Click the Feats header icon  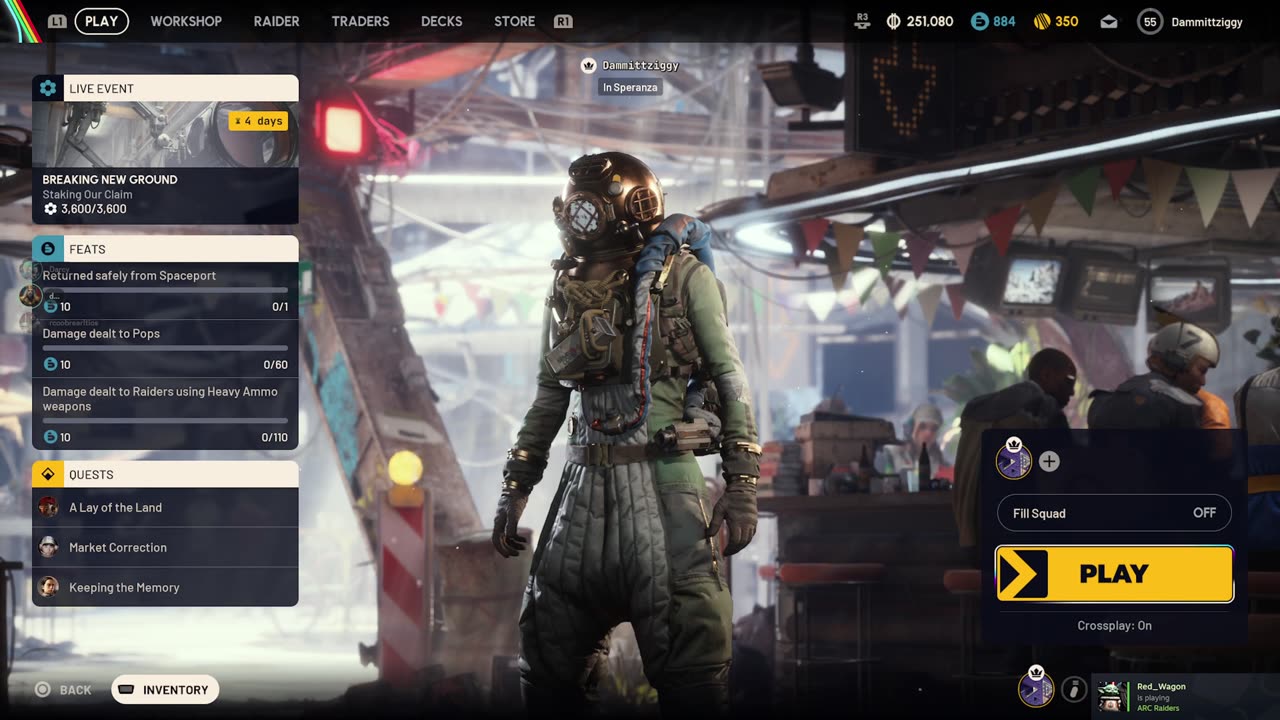tap(47, 249)
